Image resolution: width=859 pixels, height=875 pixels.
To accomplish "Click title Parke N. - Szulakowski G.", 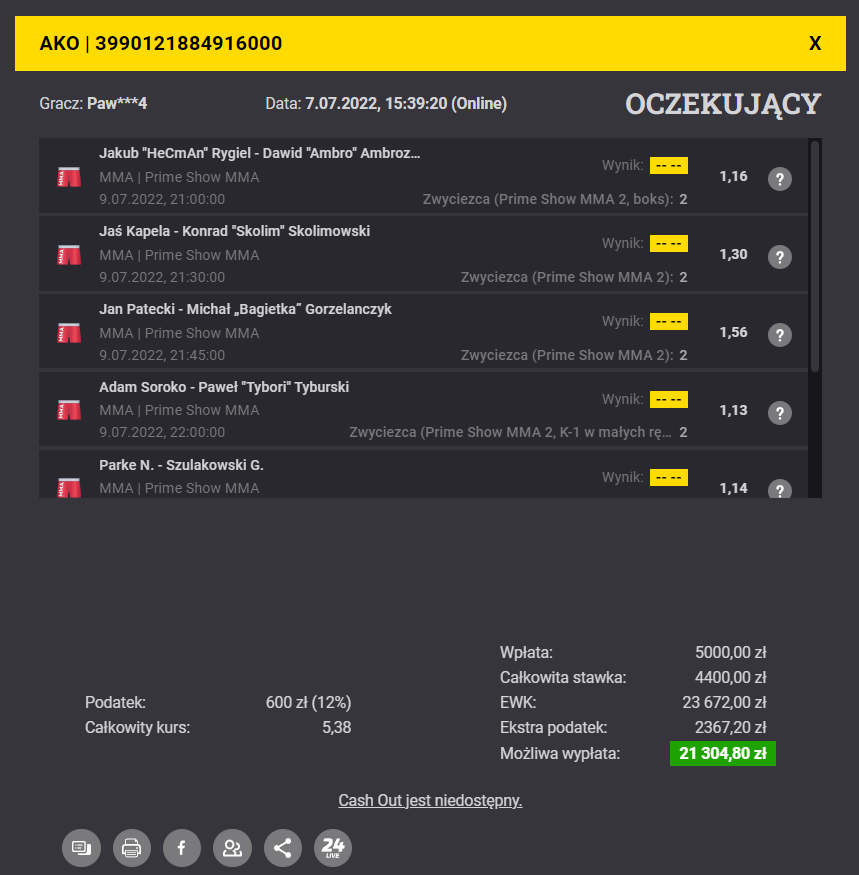I will (181, 465).
